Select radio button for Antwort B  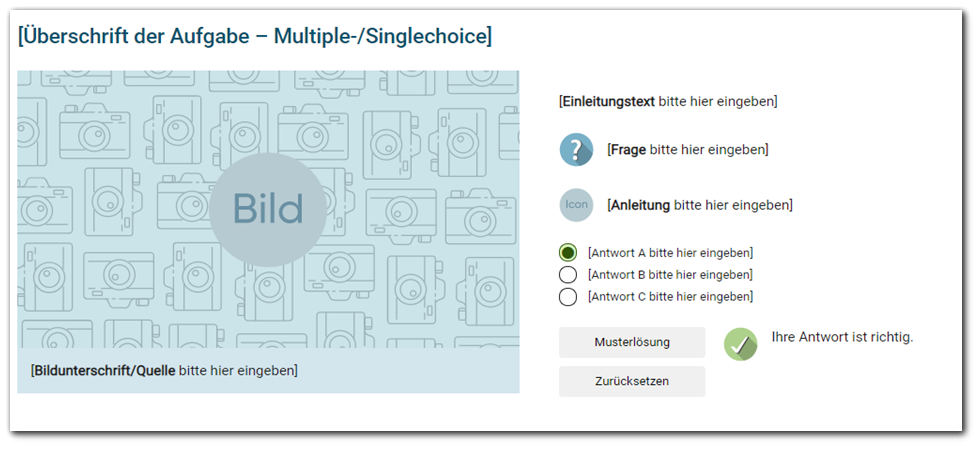(568, 275)
